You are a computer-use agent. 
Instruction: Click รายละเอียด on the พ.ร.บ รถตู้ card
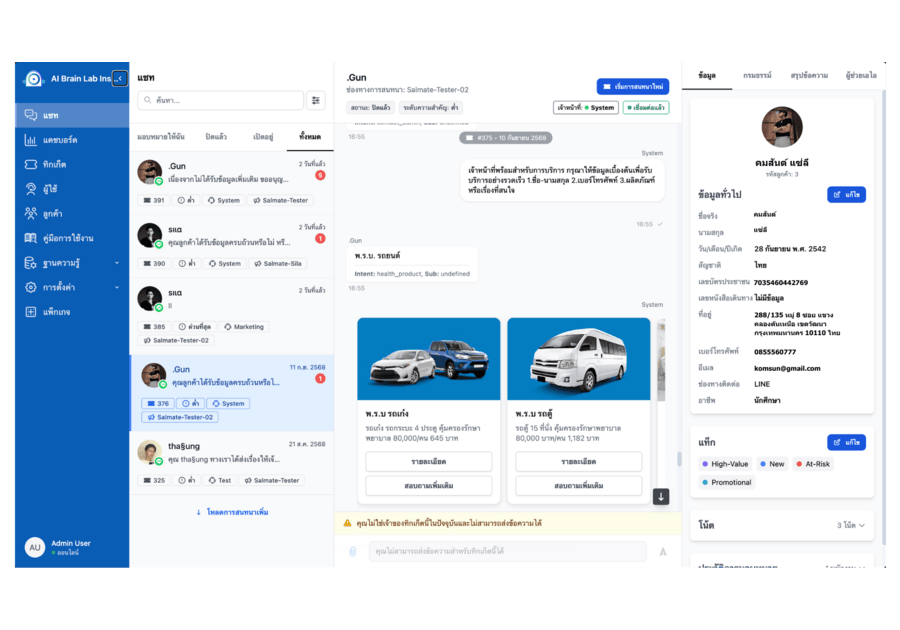578,462
